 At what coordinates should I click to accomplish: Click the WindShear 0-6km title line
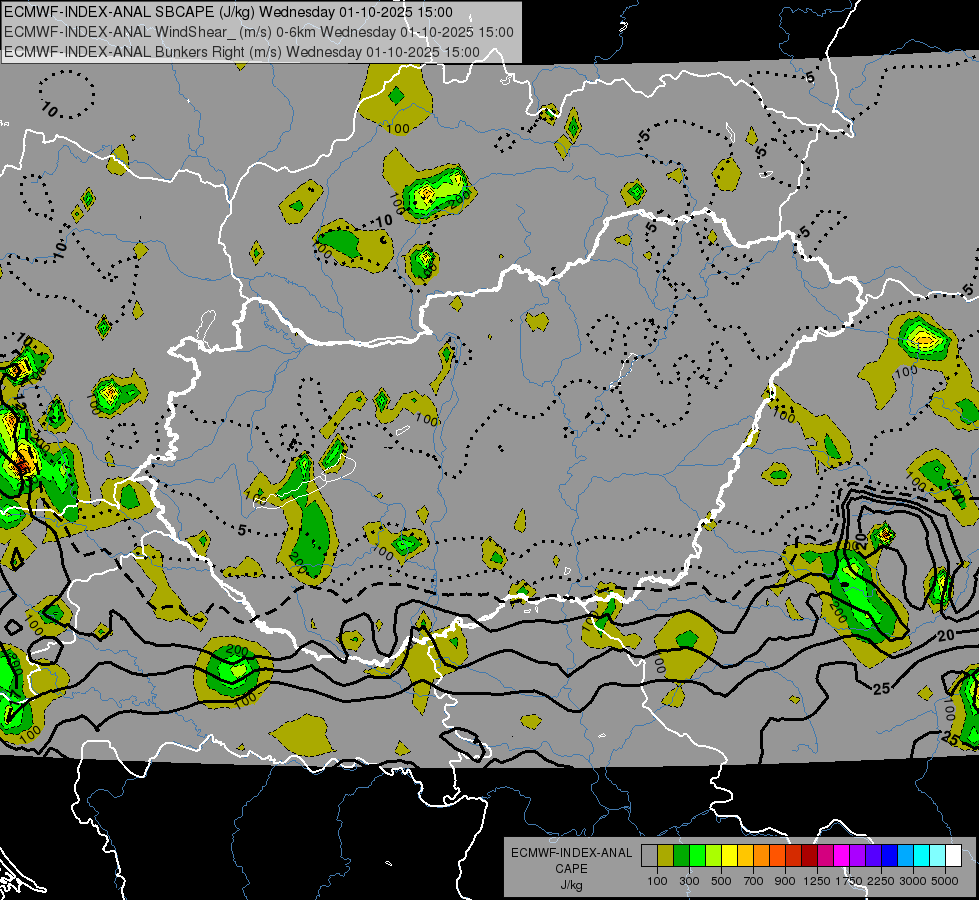(259, 32)
